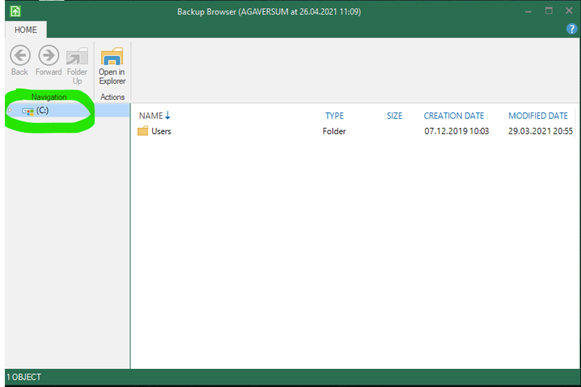Click modified date "29.03.2021 20:55"
Viewport: 581px width, 387px height.
pos(541,131)
